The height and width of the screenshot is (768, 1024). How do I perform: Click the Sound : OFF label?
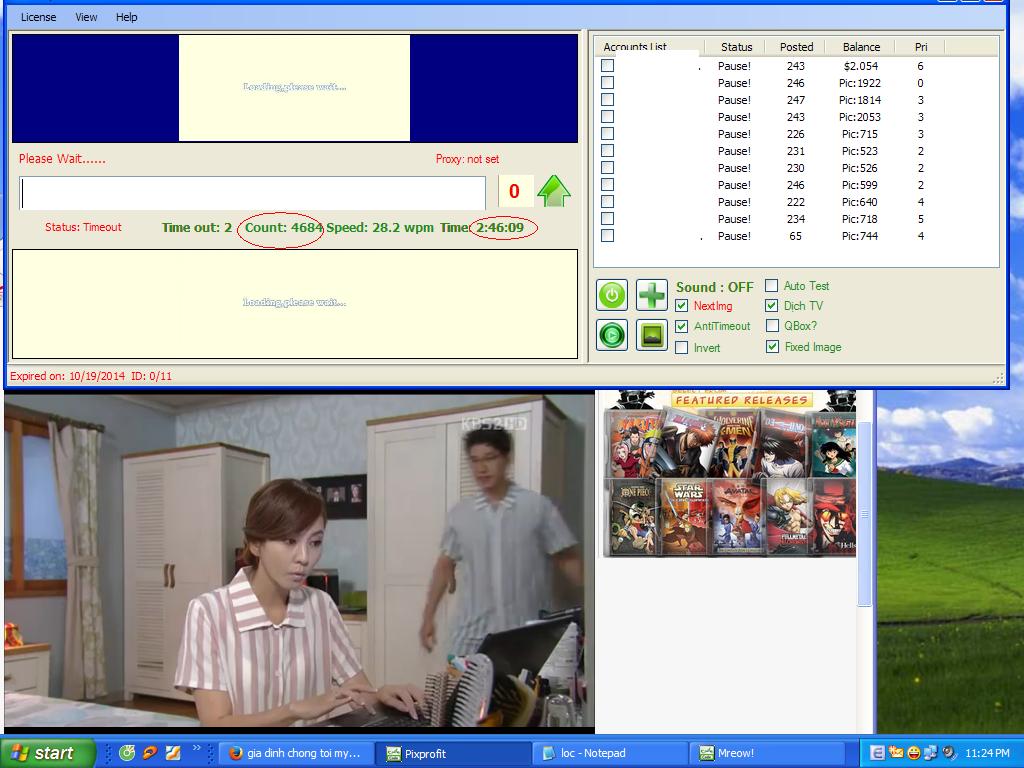(x=714, y=287)
